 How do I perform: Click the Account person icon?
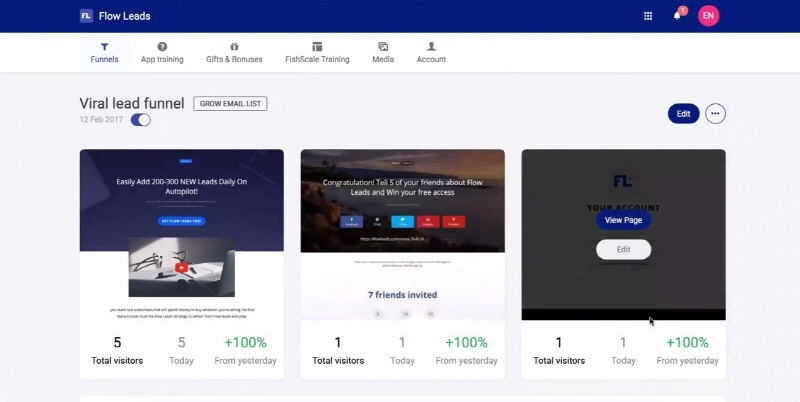[x=431, y=46]
